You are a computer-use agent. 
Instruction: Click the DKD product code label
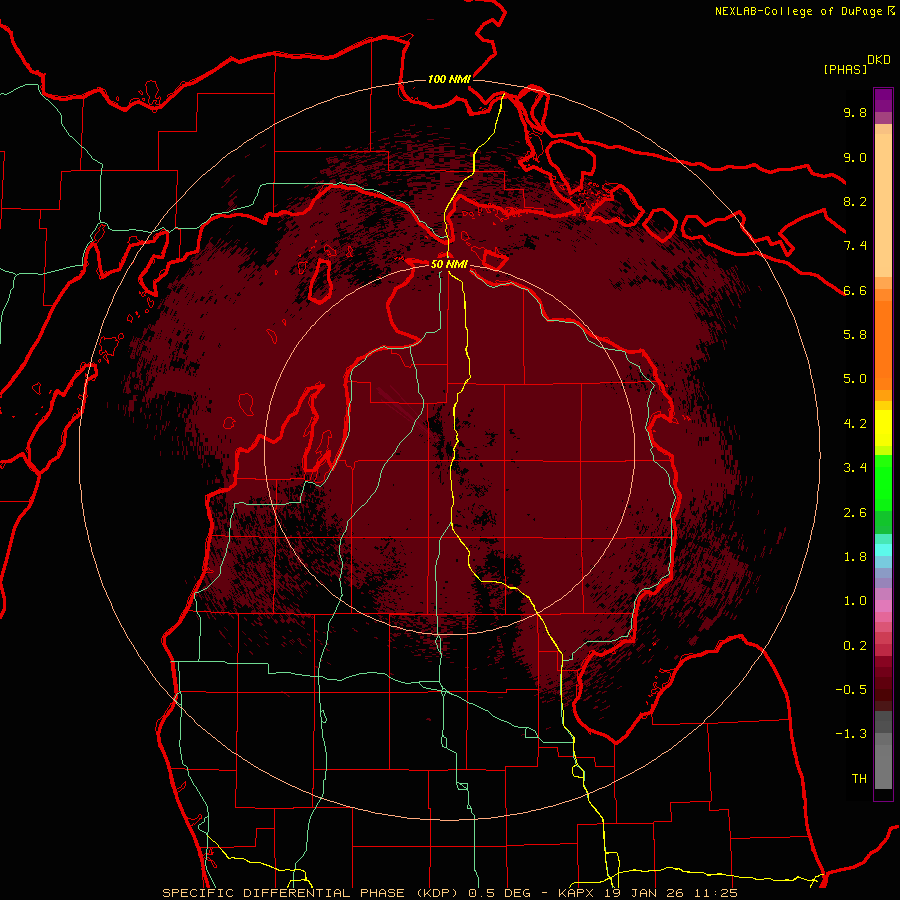(x=879, y=60)
